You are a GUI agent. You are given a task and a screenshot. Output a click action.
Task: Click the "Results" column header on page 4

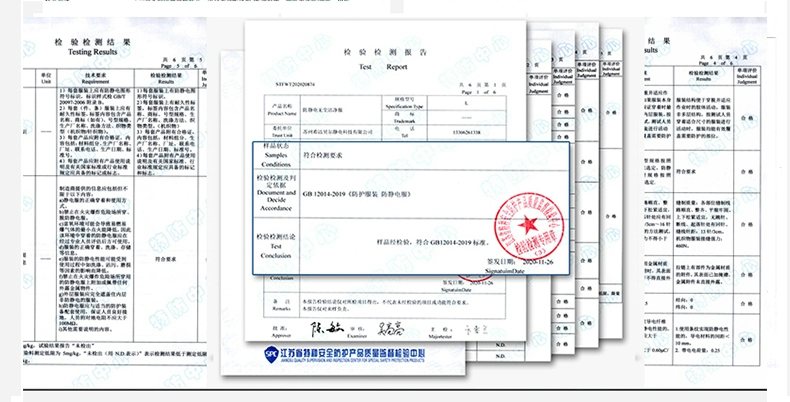point(703,79)
